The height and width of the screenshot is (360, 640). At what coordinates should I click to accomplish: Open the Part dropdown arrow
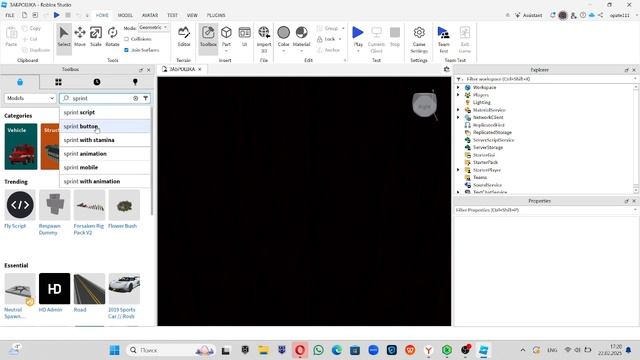(x=226, y=51)
